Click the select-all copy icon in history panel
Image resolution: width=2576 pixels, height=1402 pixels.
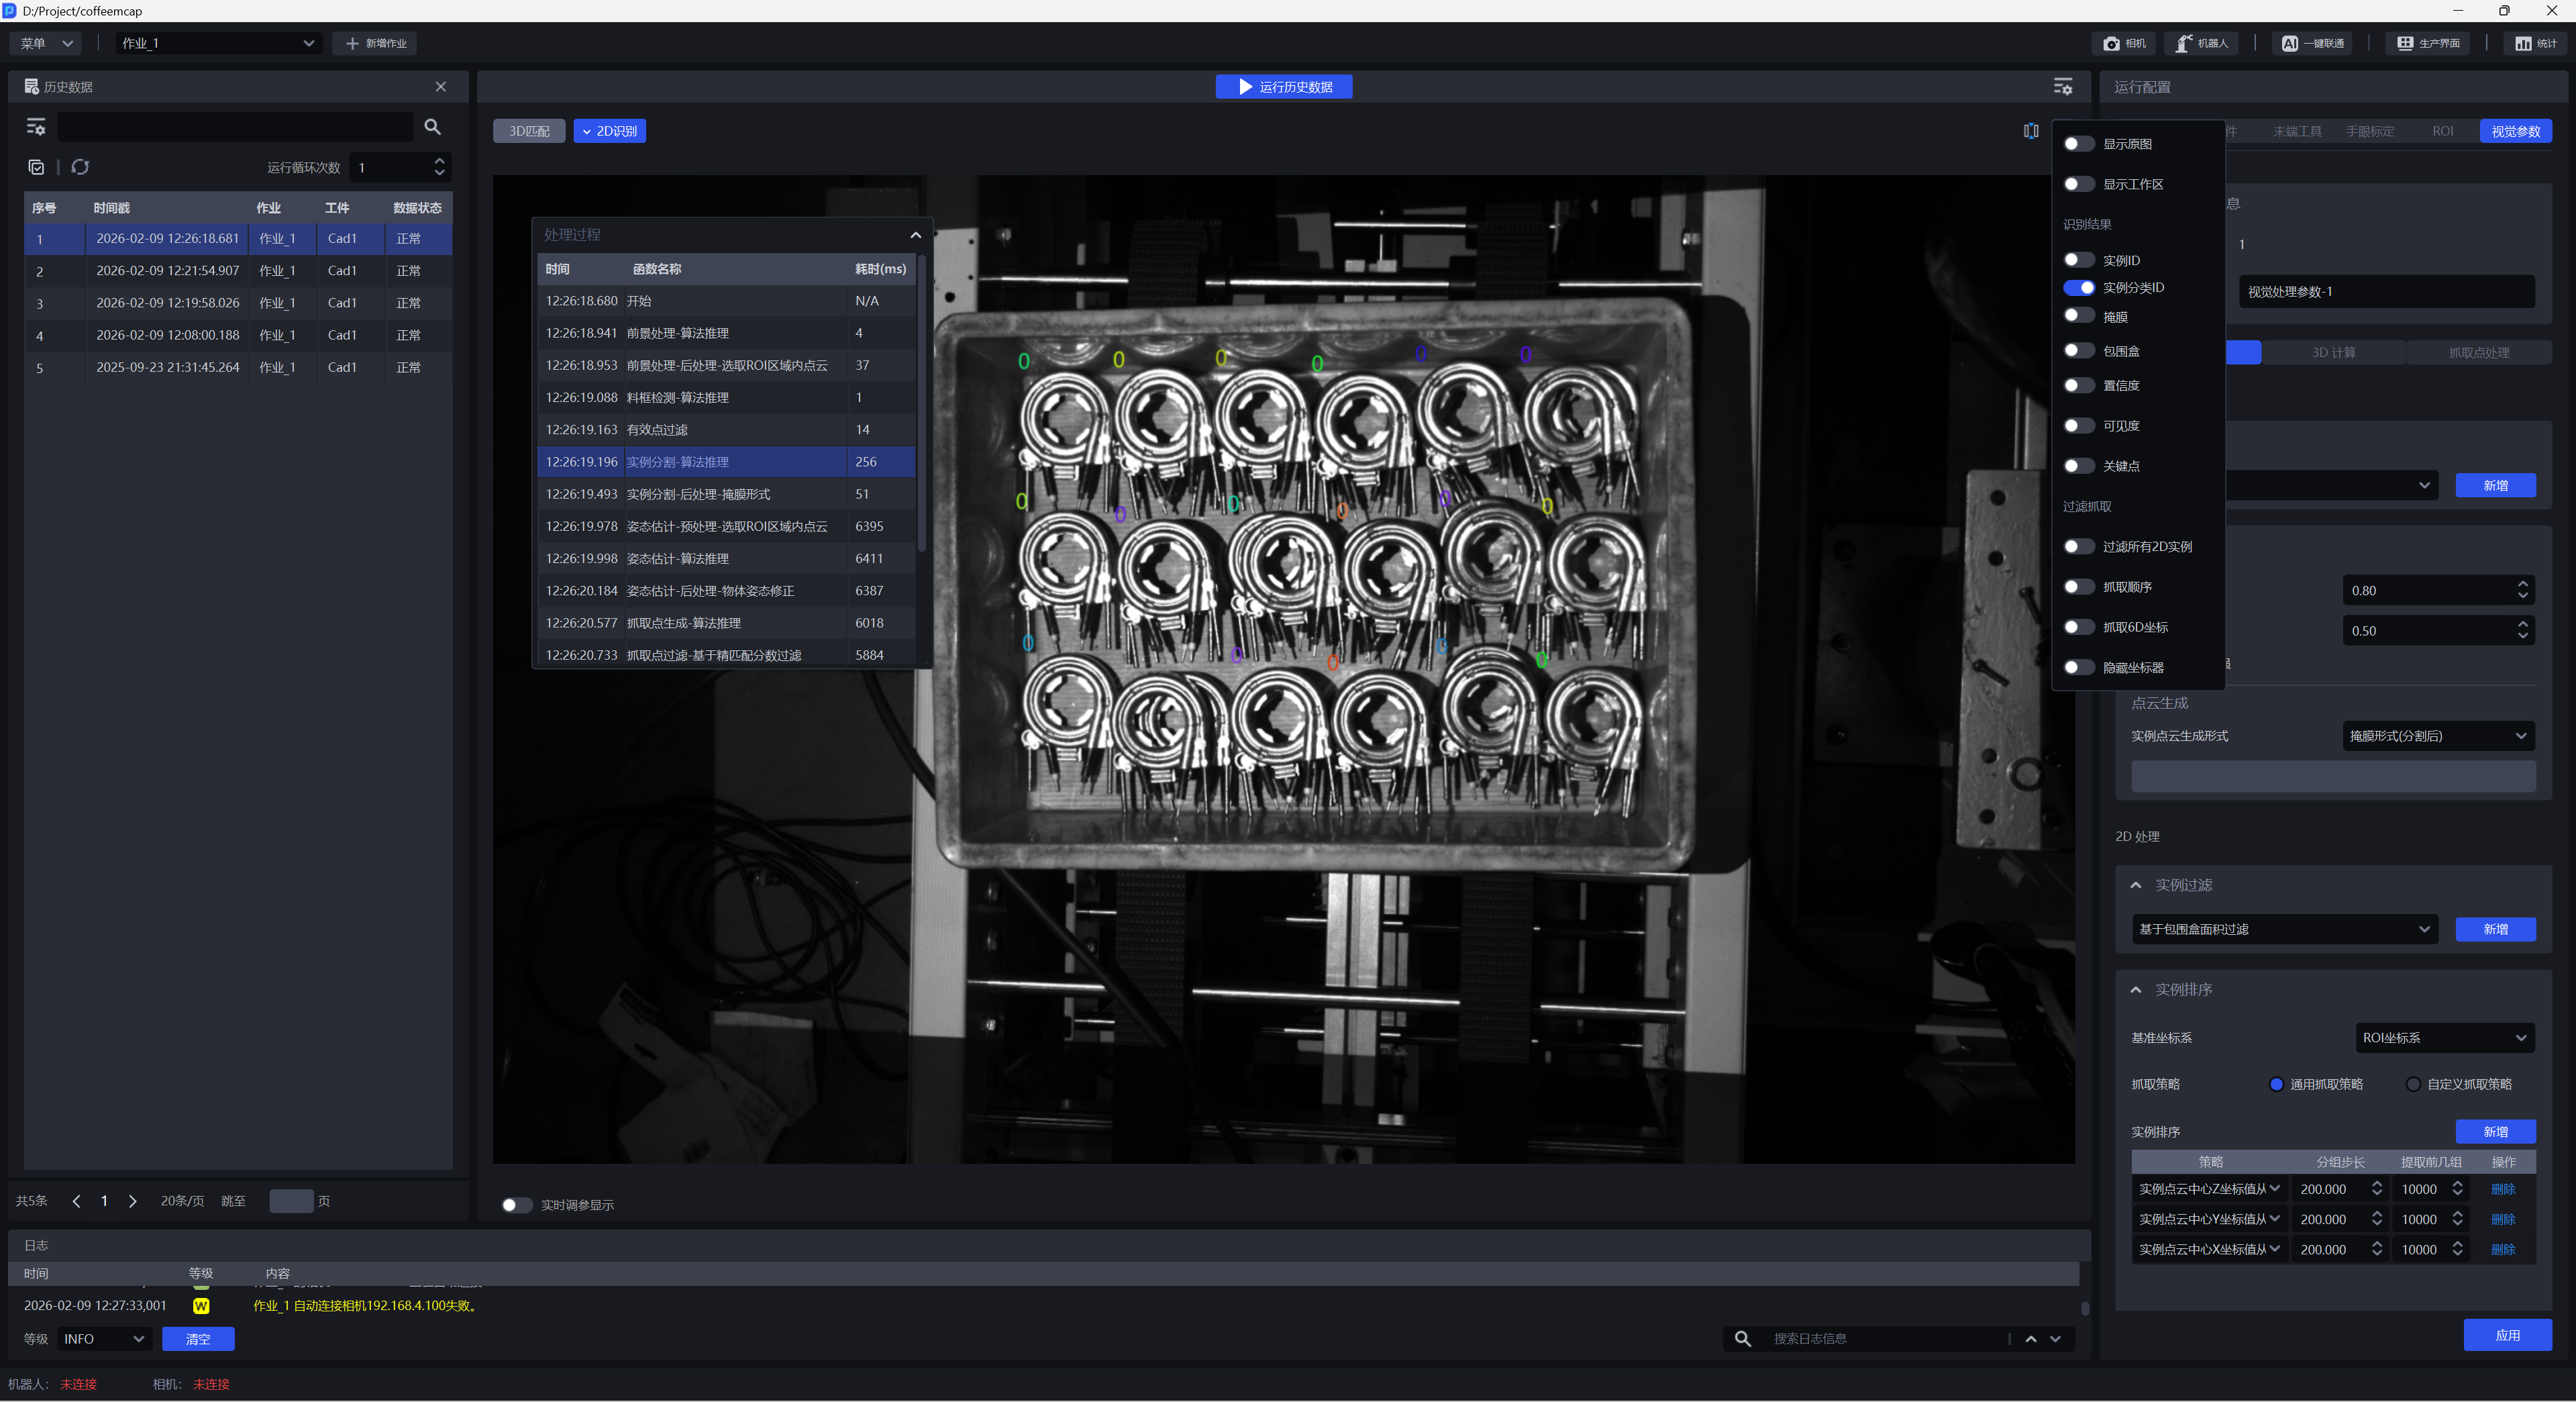point(37,167)
